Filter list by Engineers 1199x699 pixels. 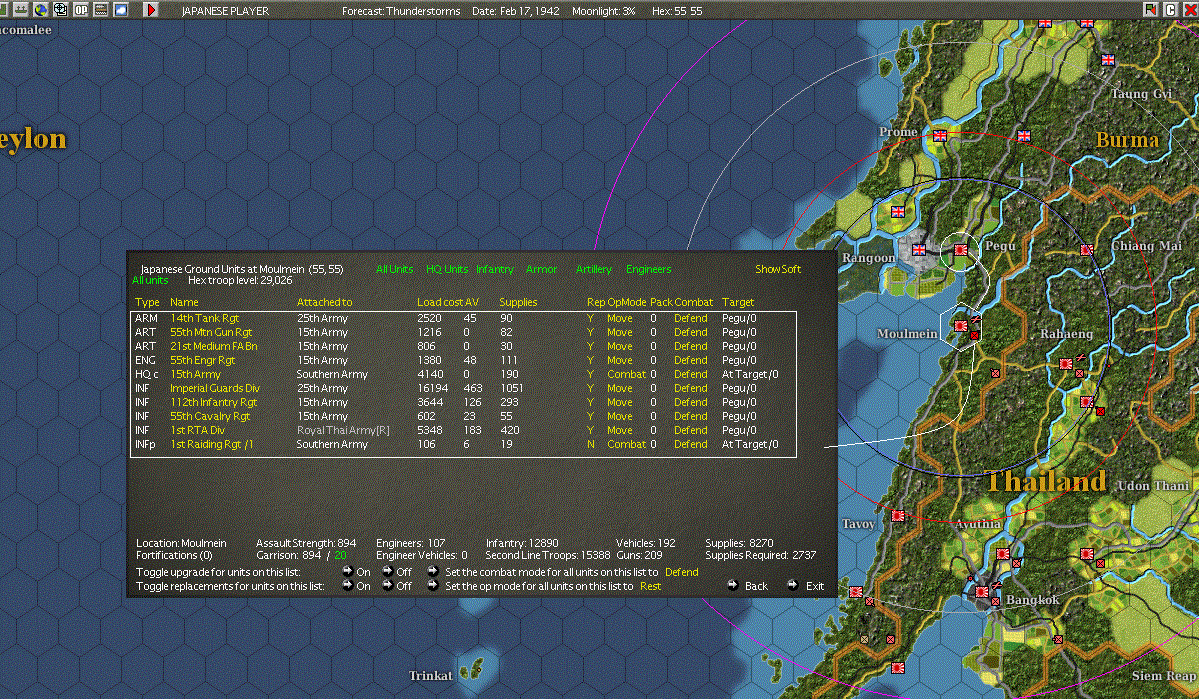(648, 269)
